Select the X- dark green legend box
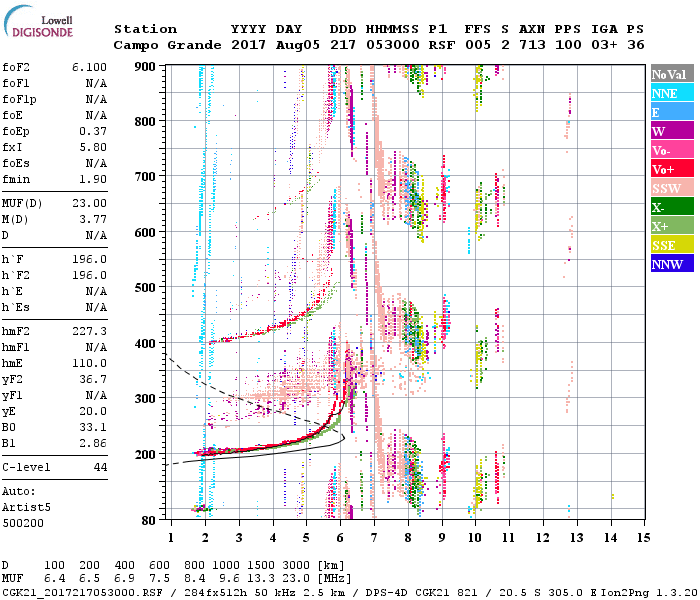700x600 pixels. click(671, 207)
